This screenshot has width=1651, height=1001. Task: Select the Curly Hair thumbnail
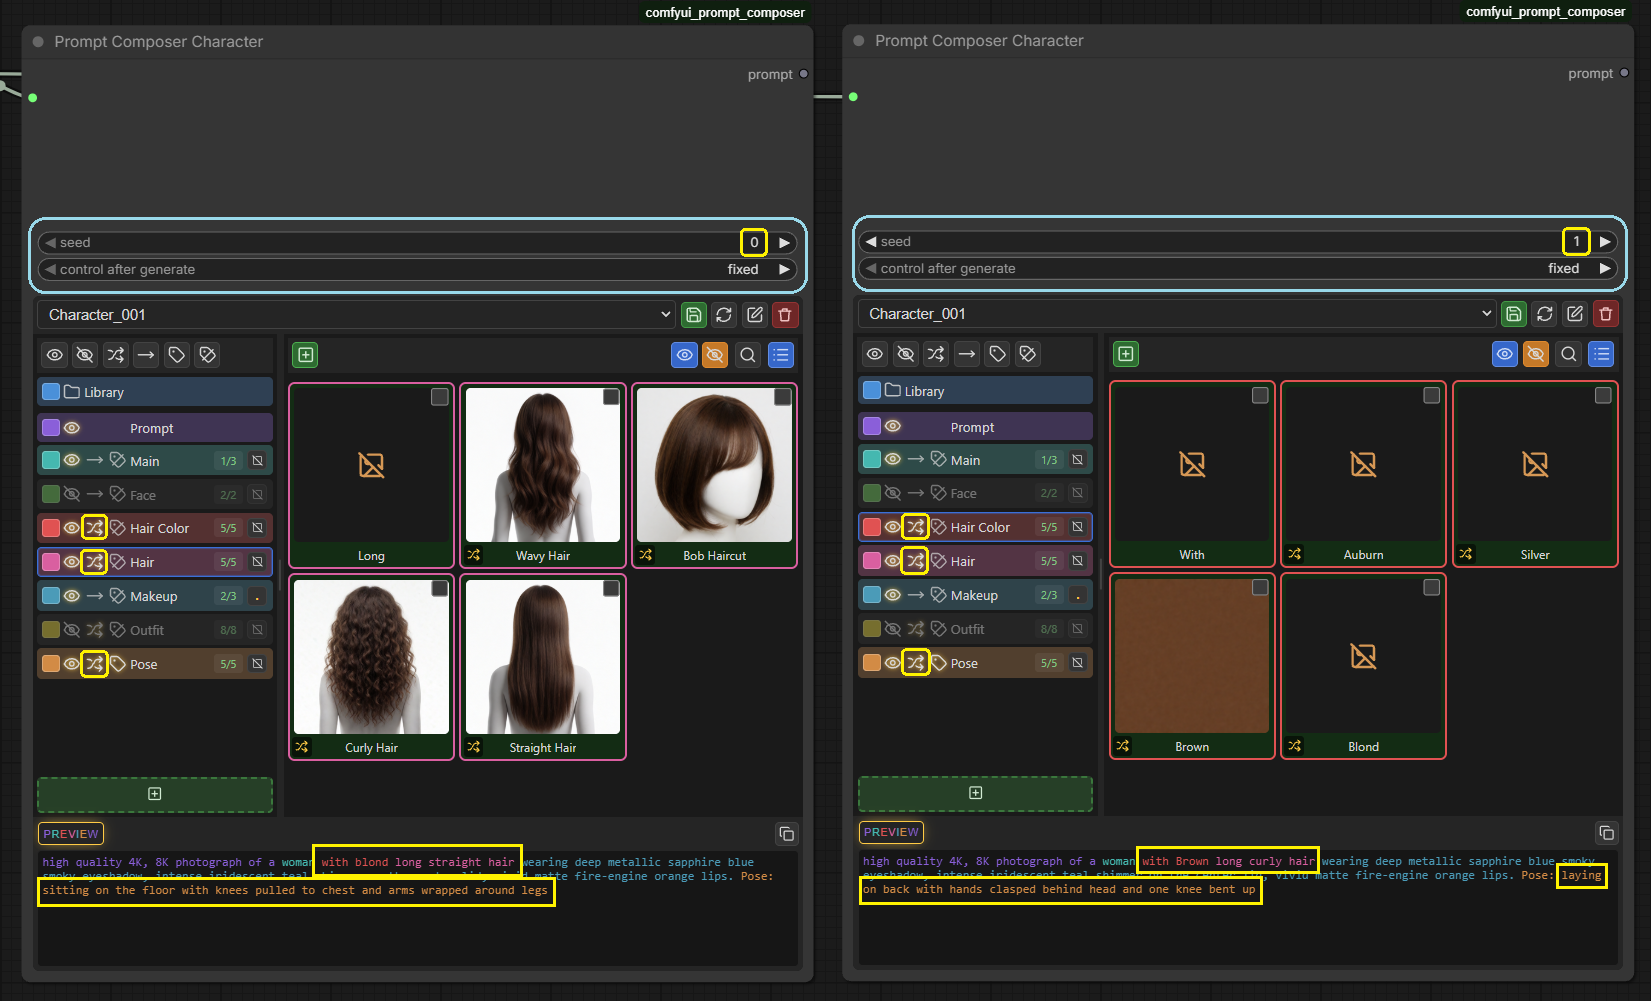(x=372, y=667)
